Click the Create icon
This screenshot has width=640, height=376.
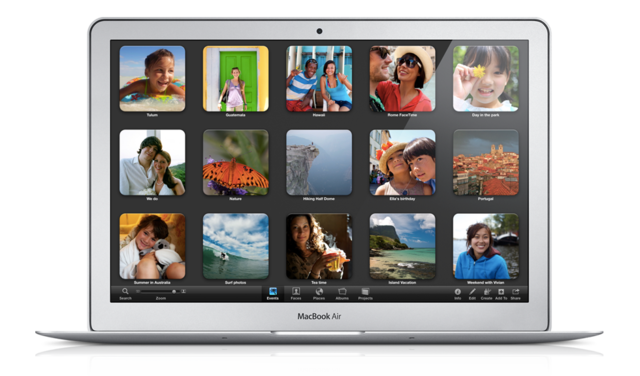point(487,292)
